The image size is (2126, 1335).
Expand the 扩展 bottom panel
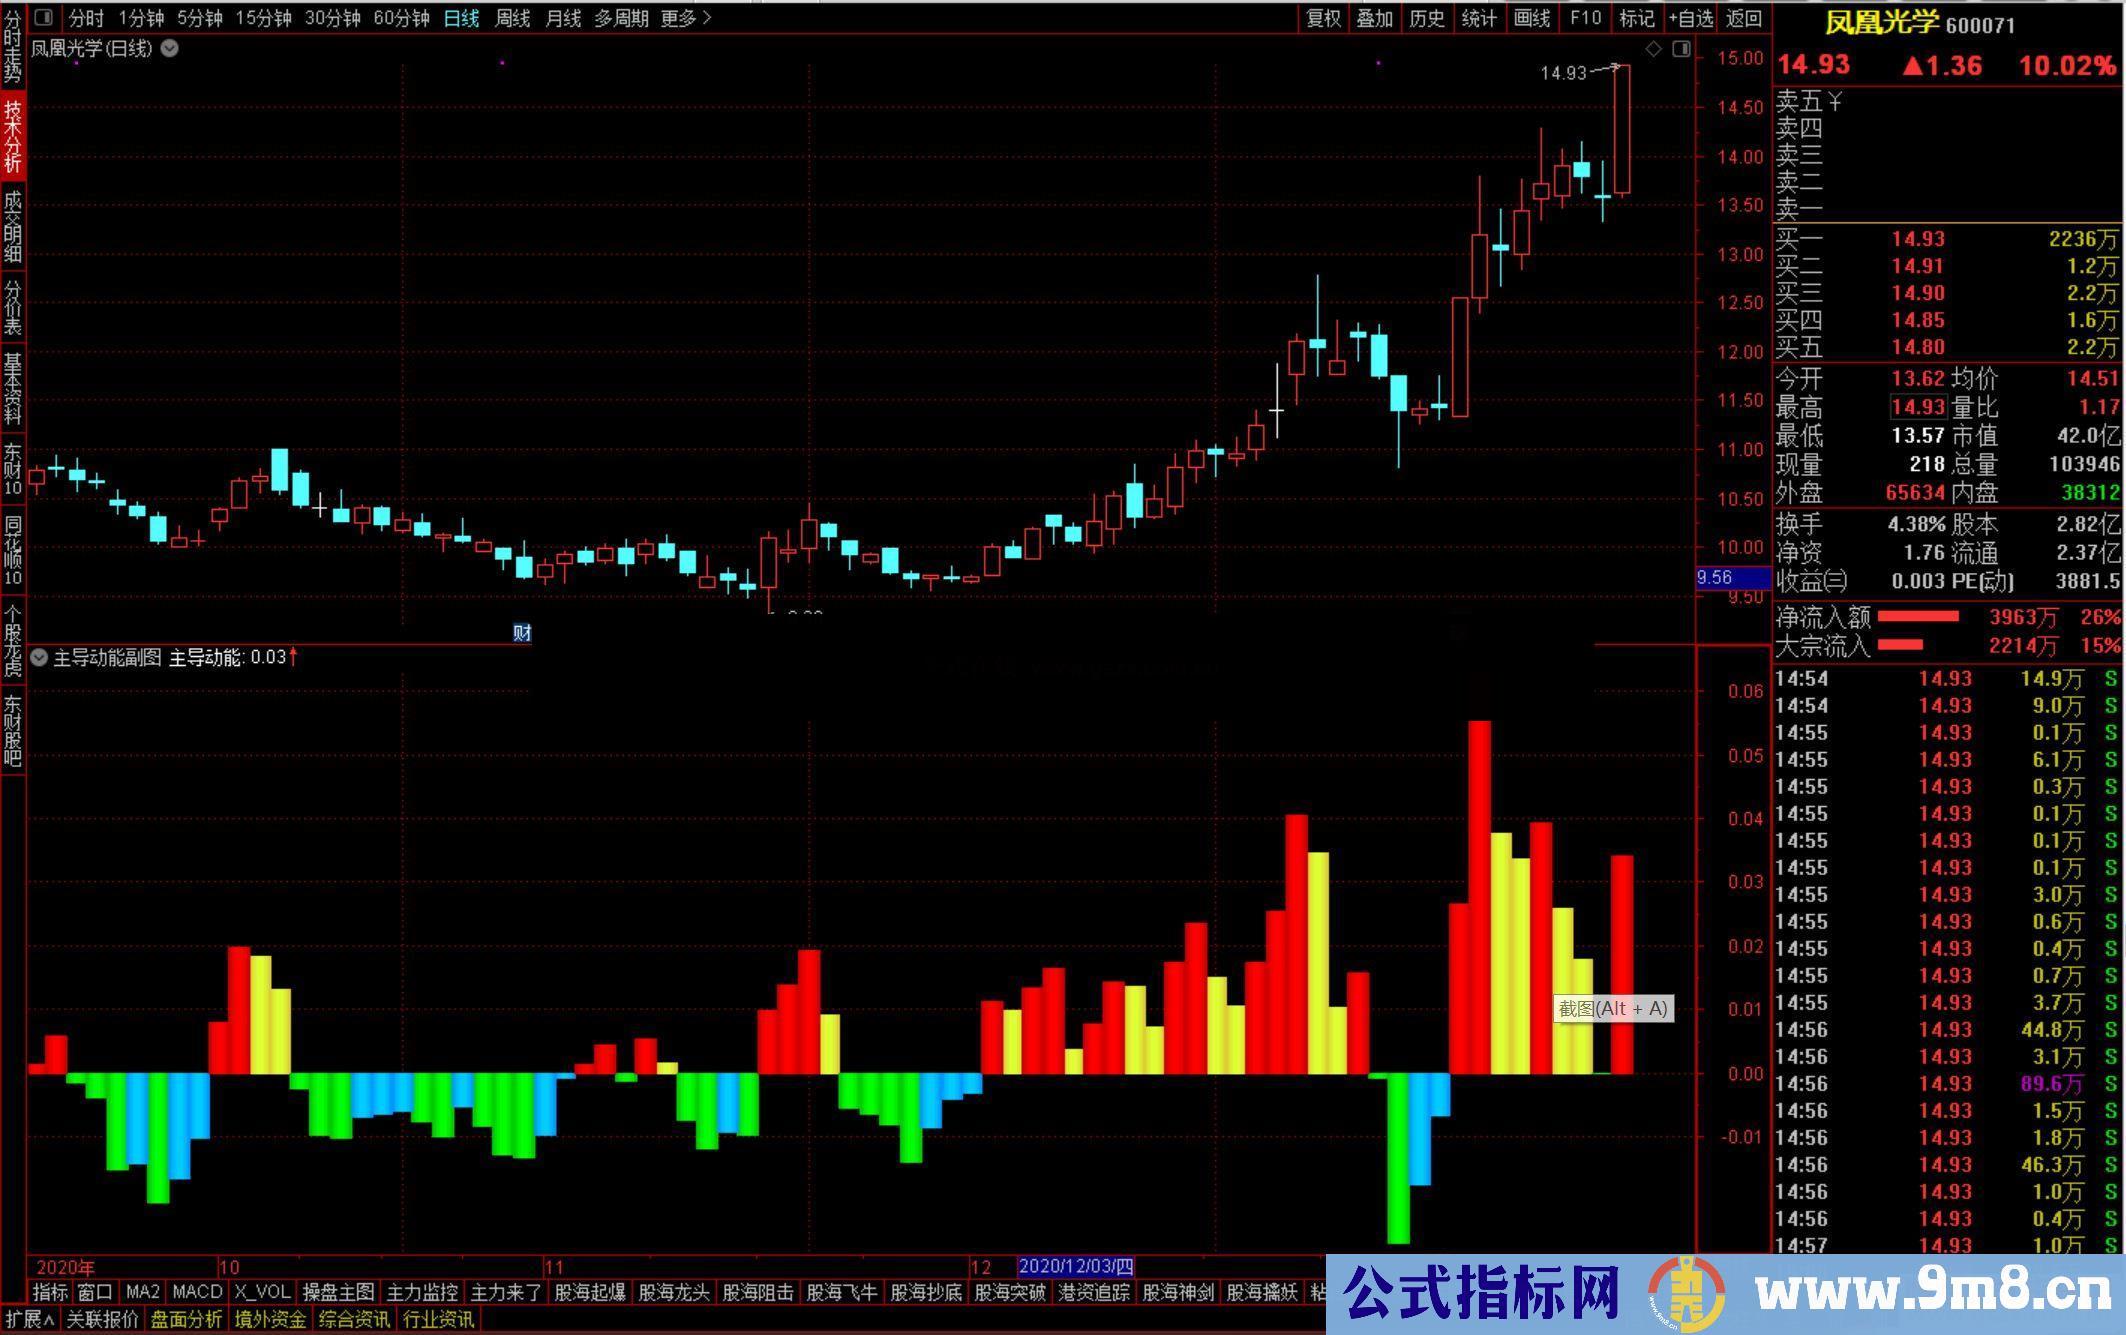(x=29, y=1319)
